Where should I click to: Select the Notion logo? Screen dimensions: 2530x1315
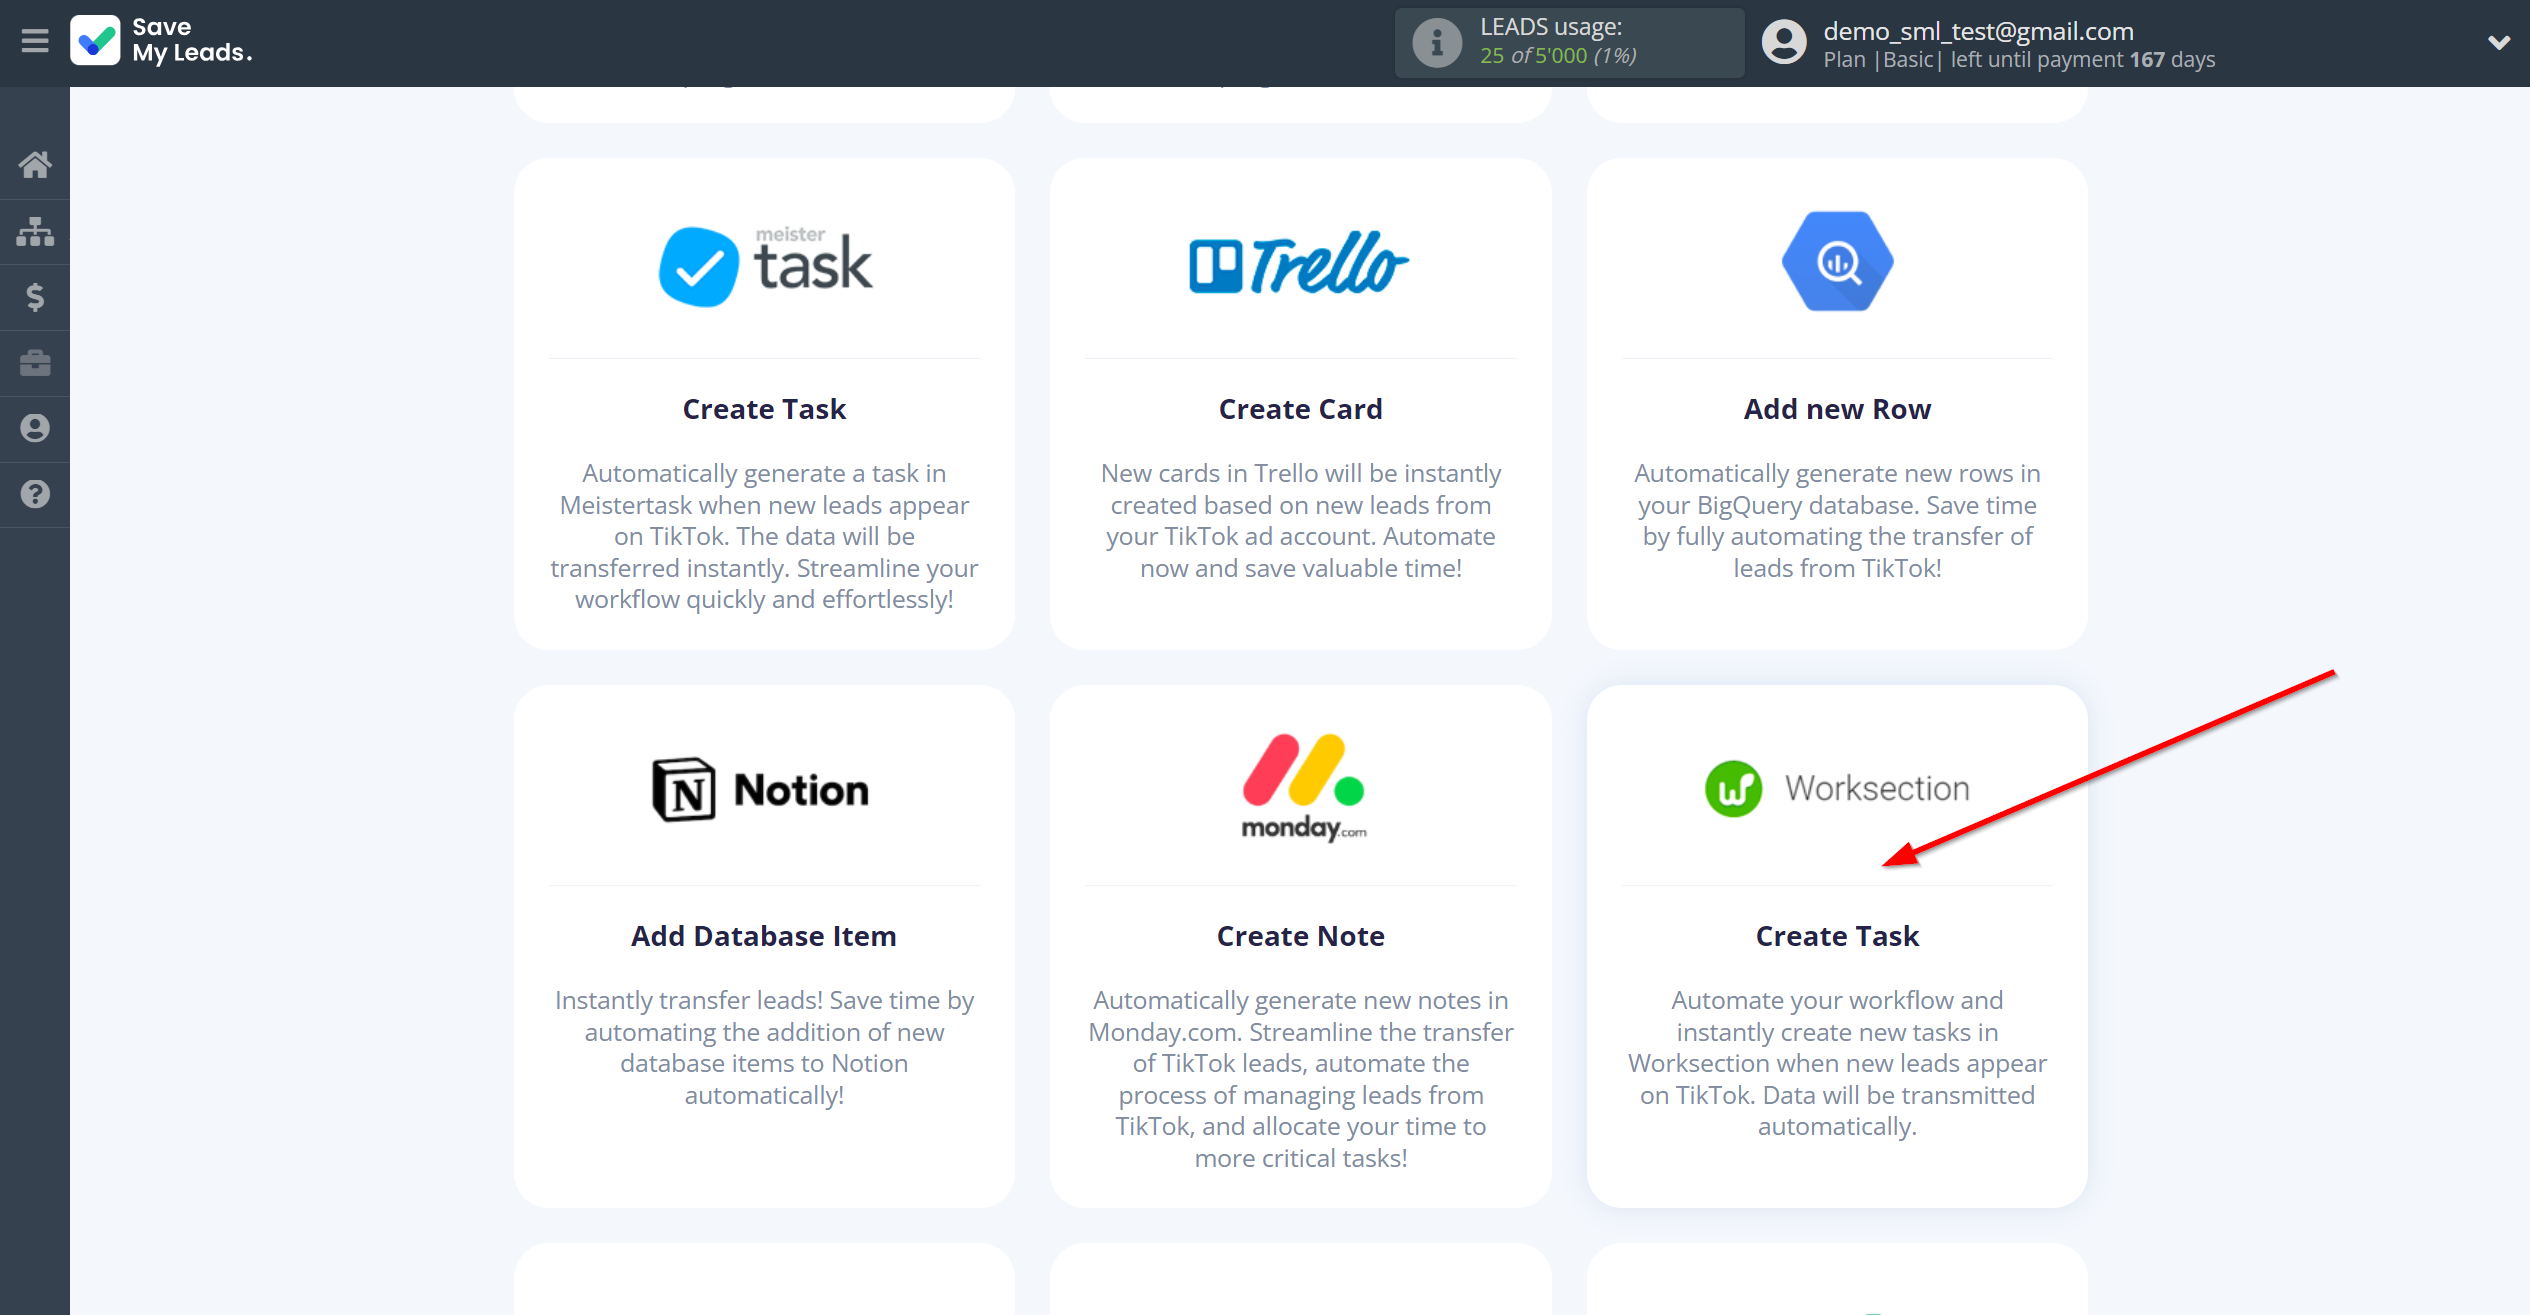(761, 790)
